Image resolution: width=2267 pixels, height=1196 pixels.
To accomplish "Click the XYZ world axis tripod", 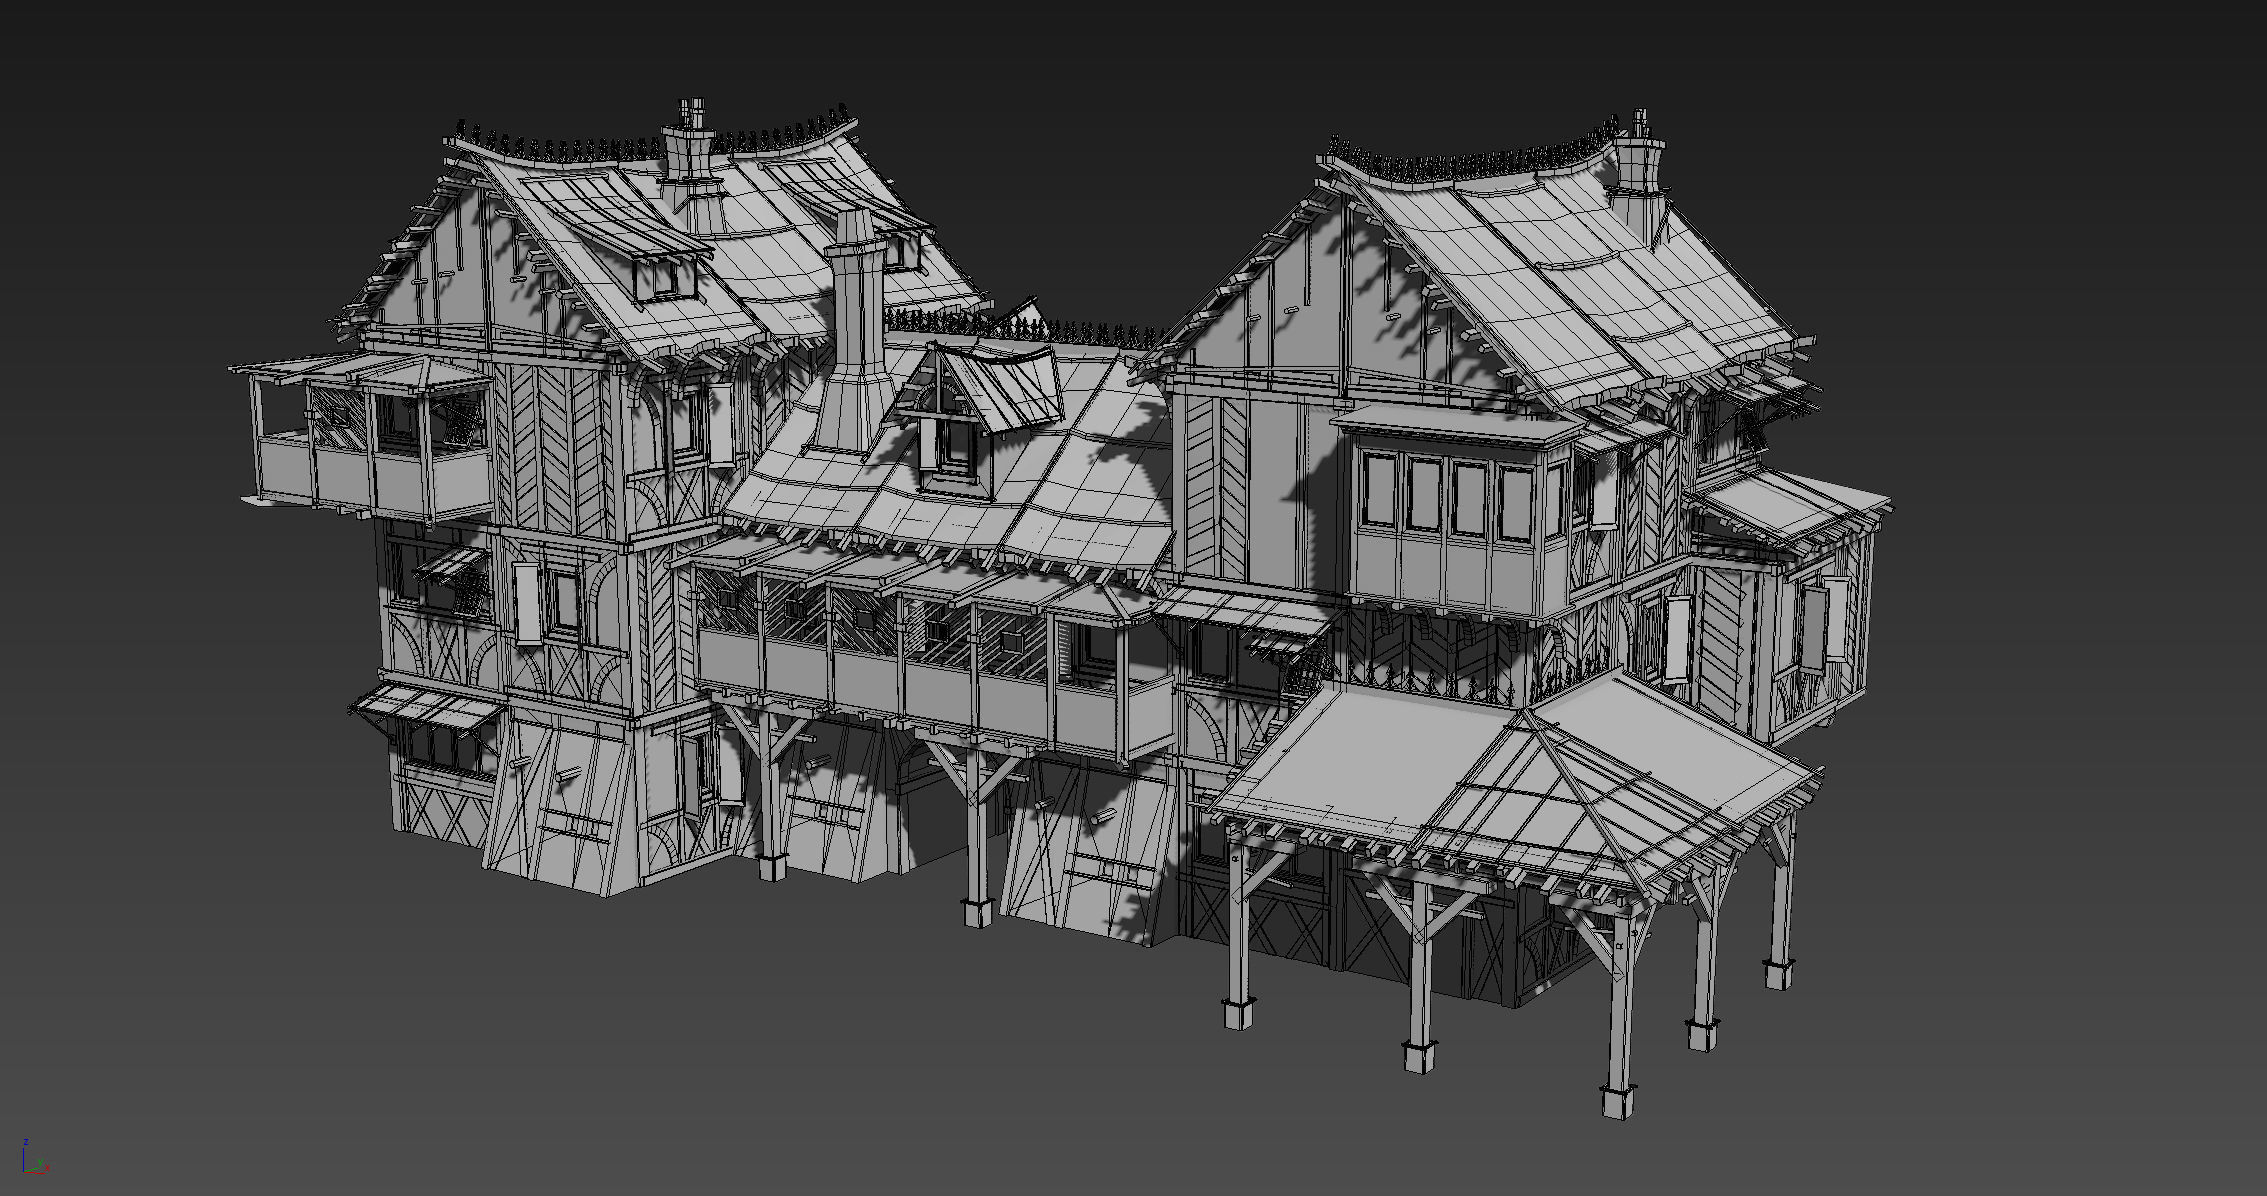I will coord(35,1155).
